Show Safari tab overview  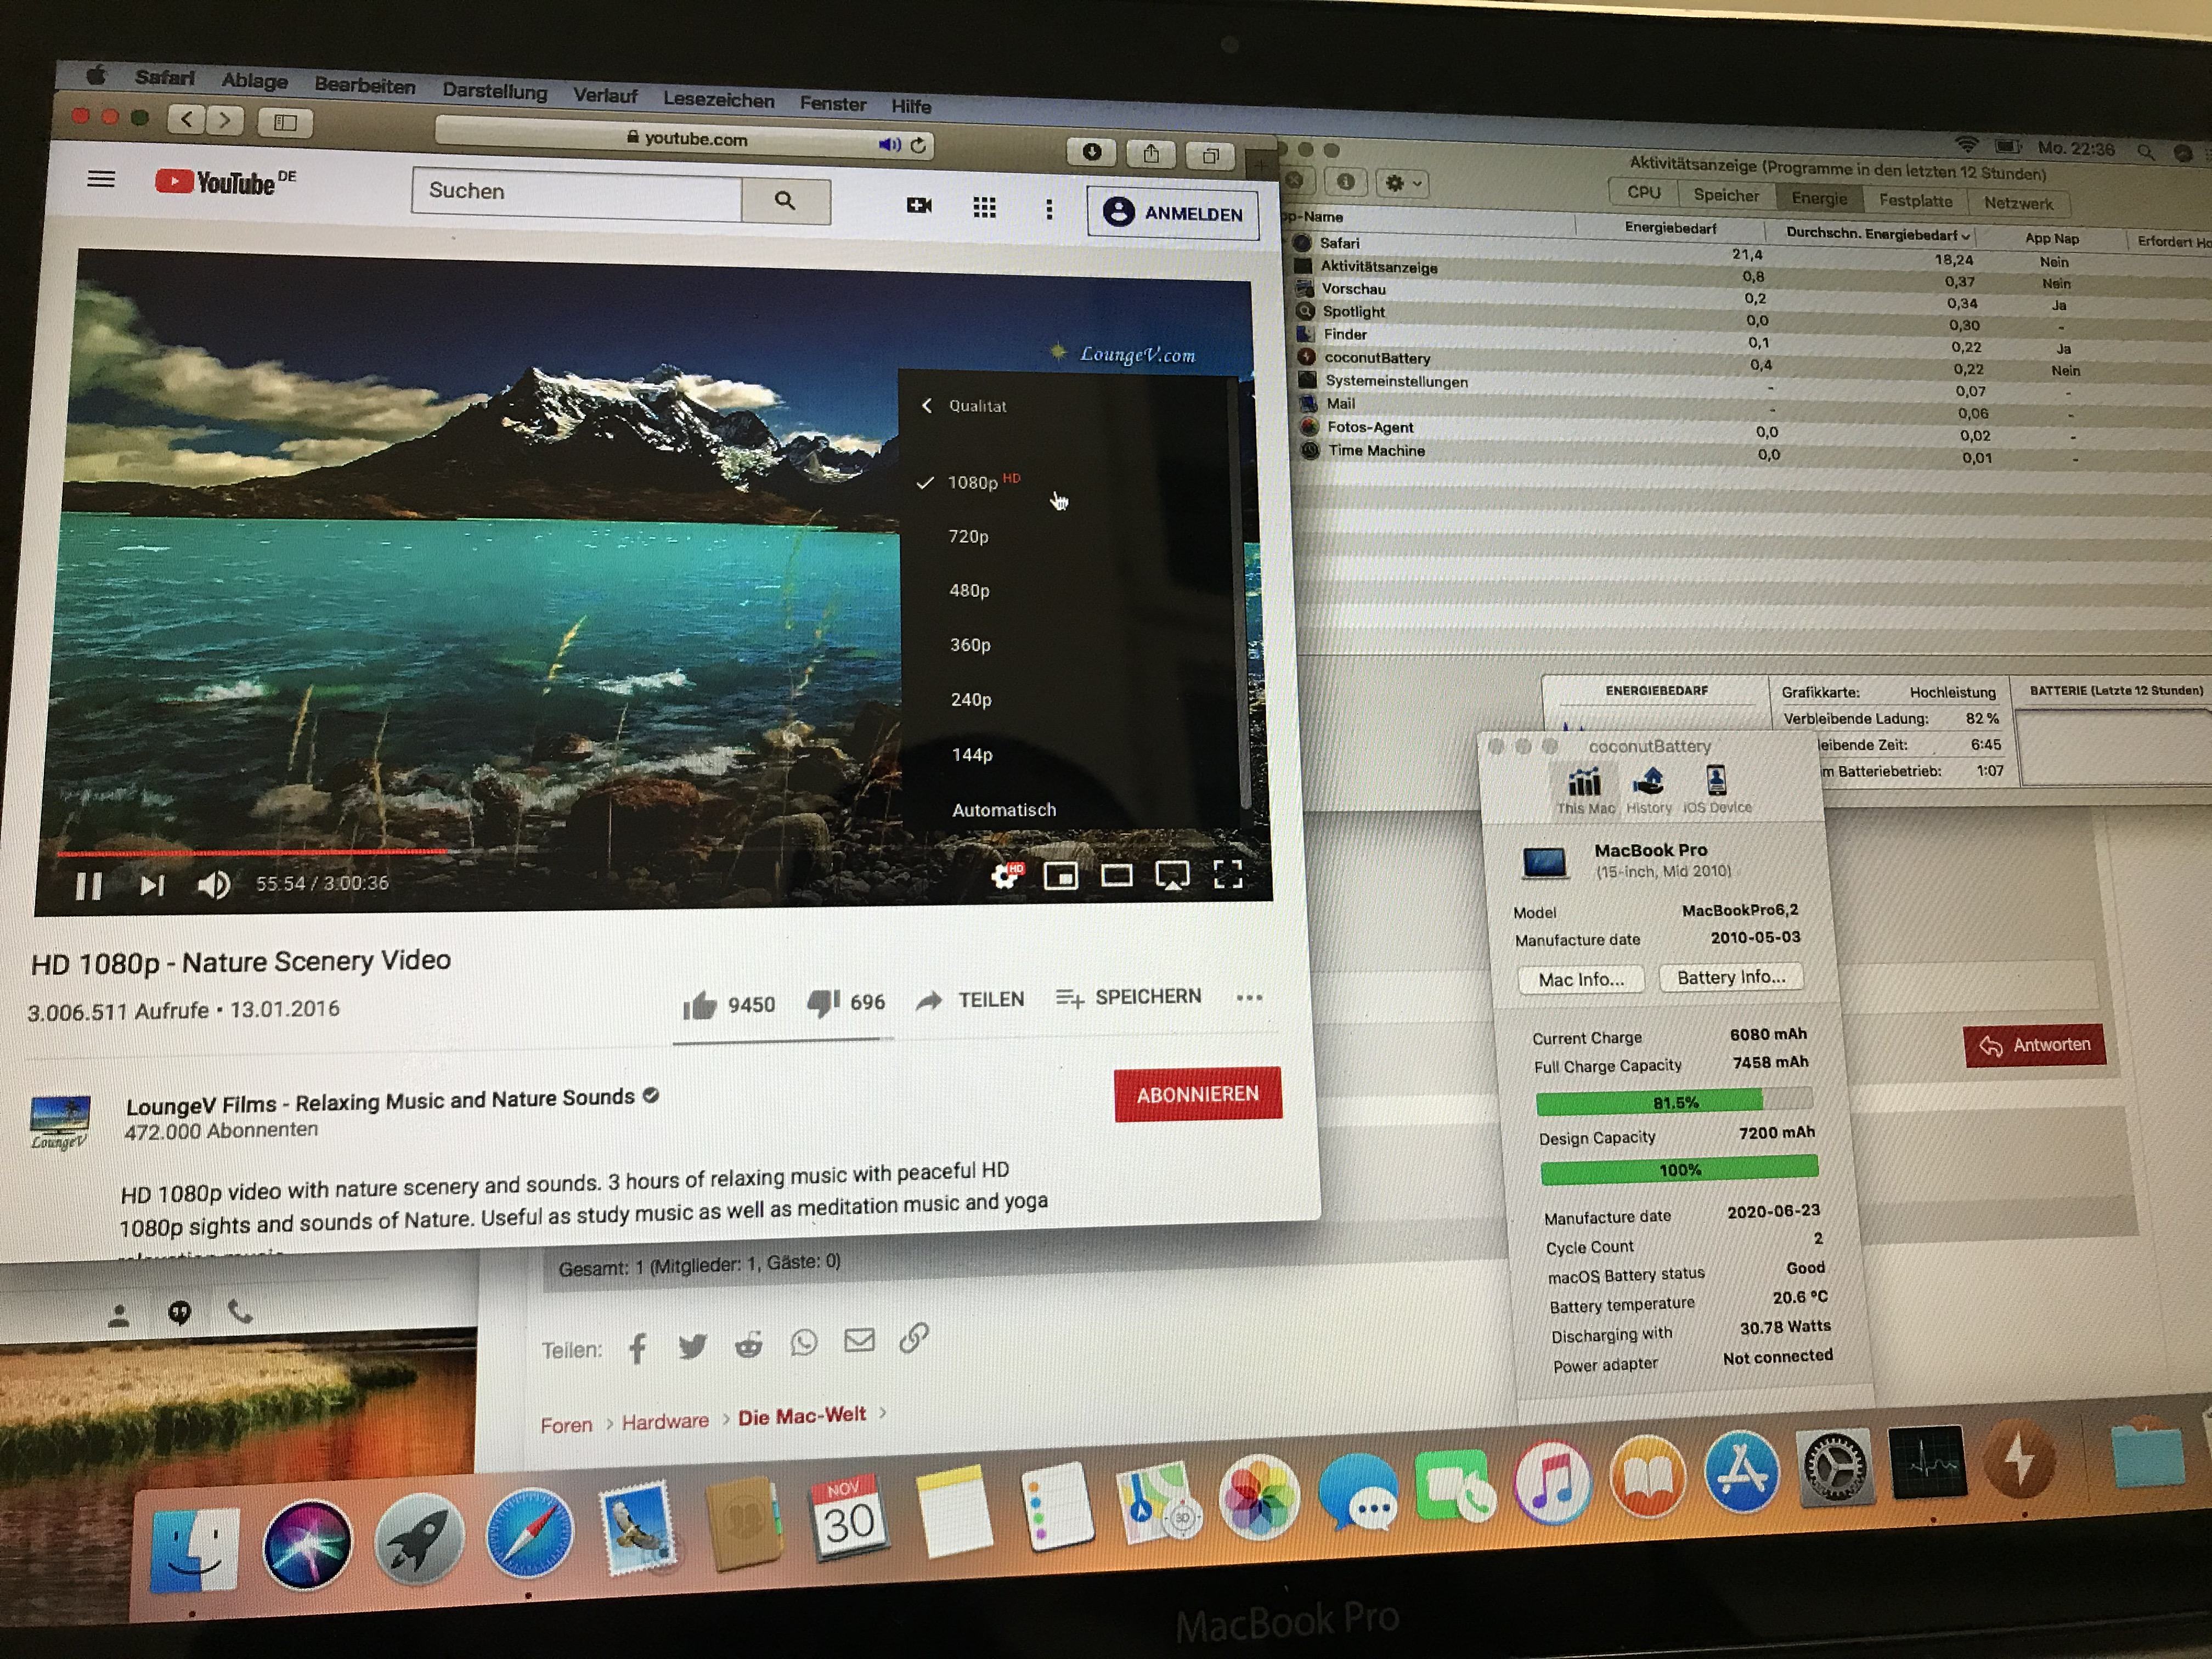pos(1210,155)
